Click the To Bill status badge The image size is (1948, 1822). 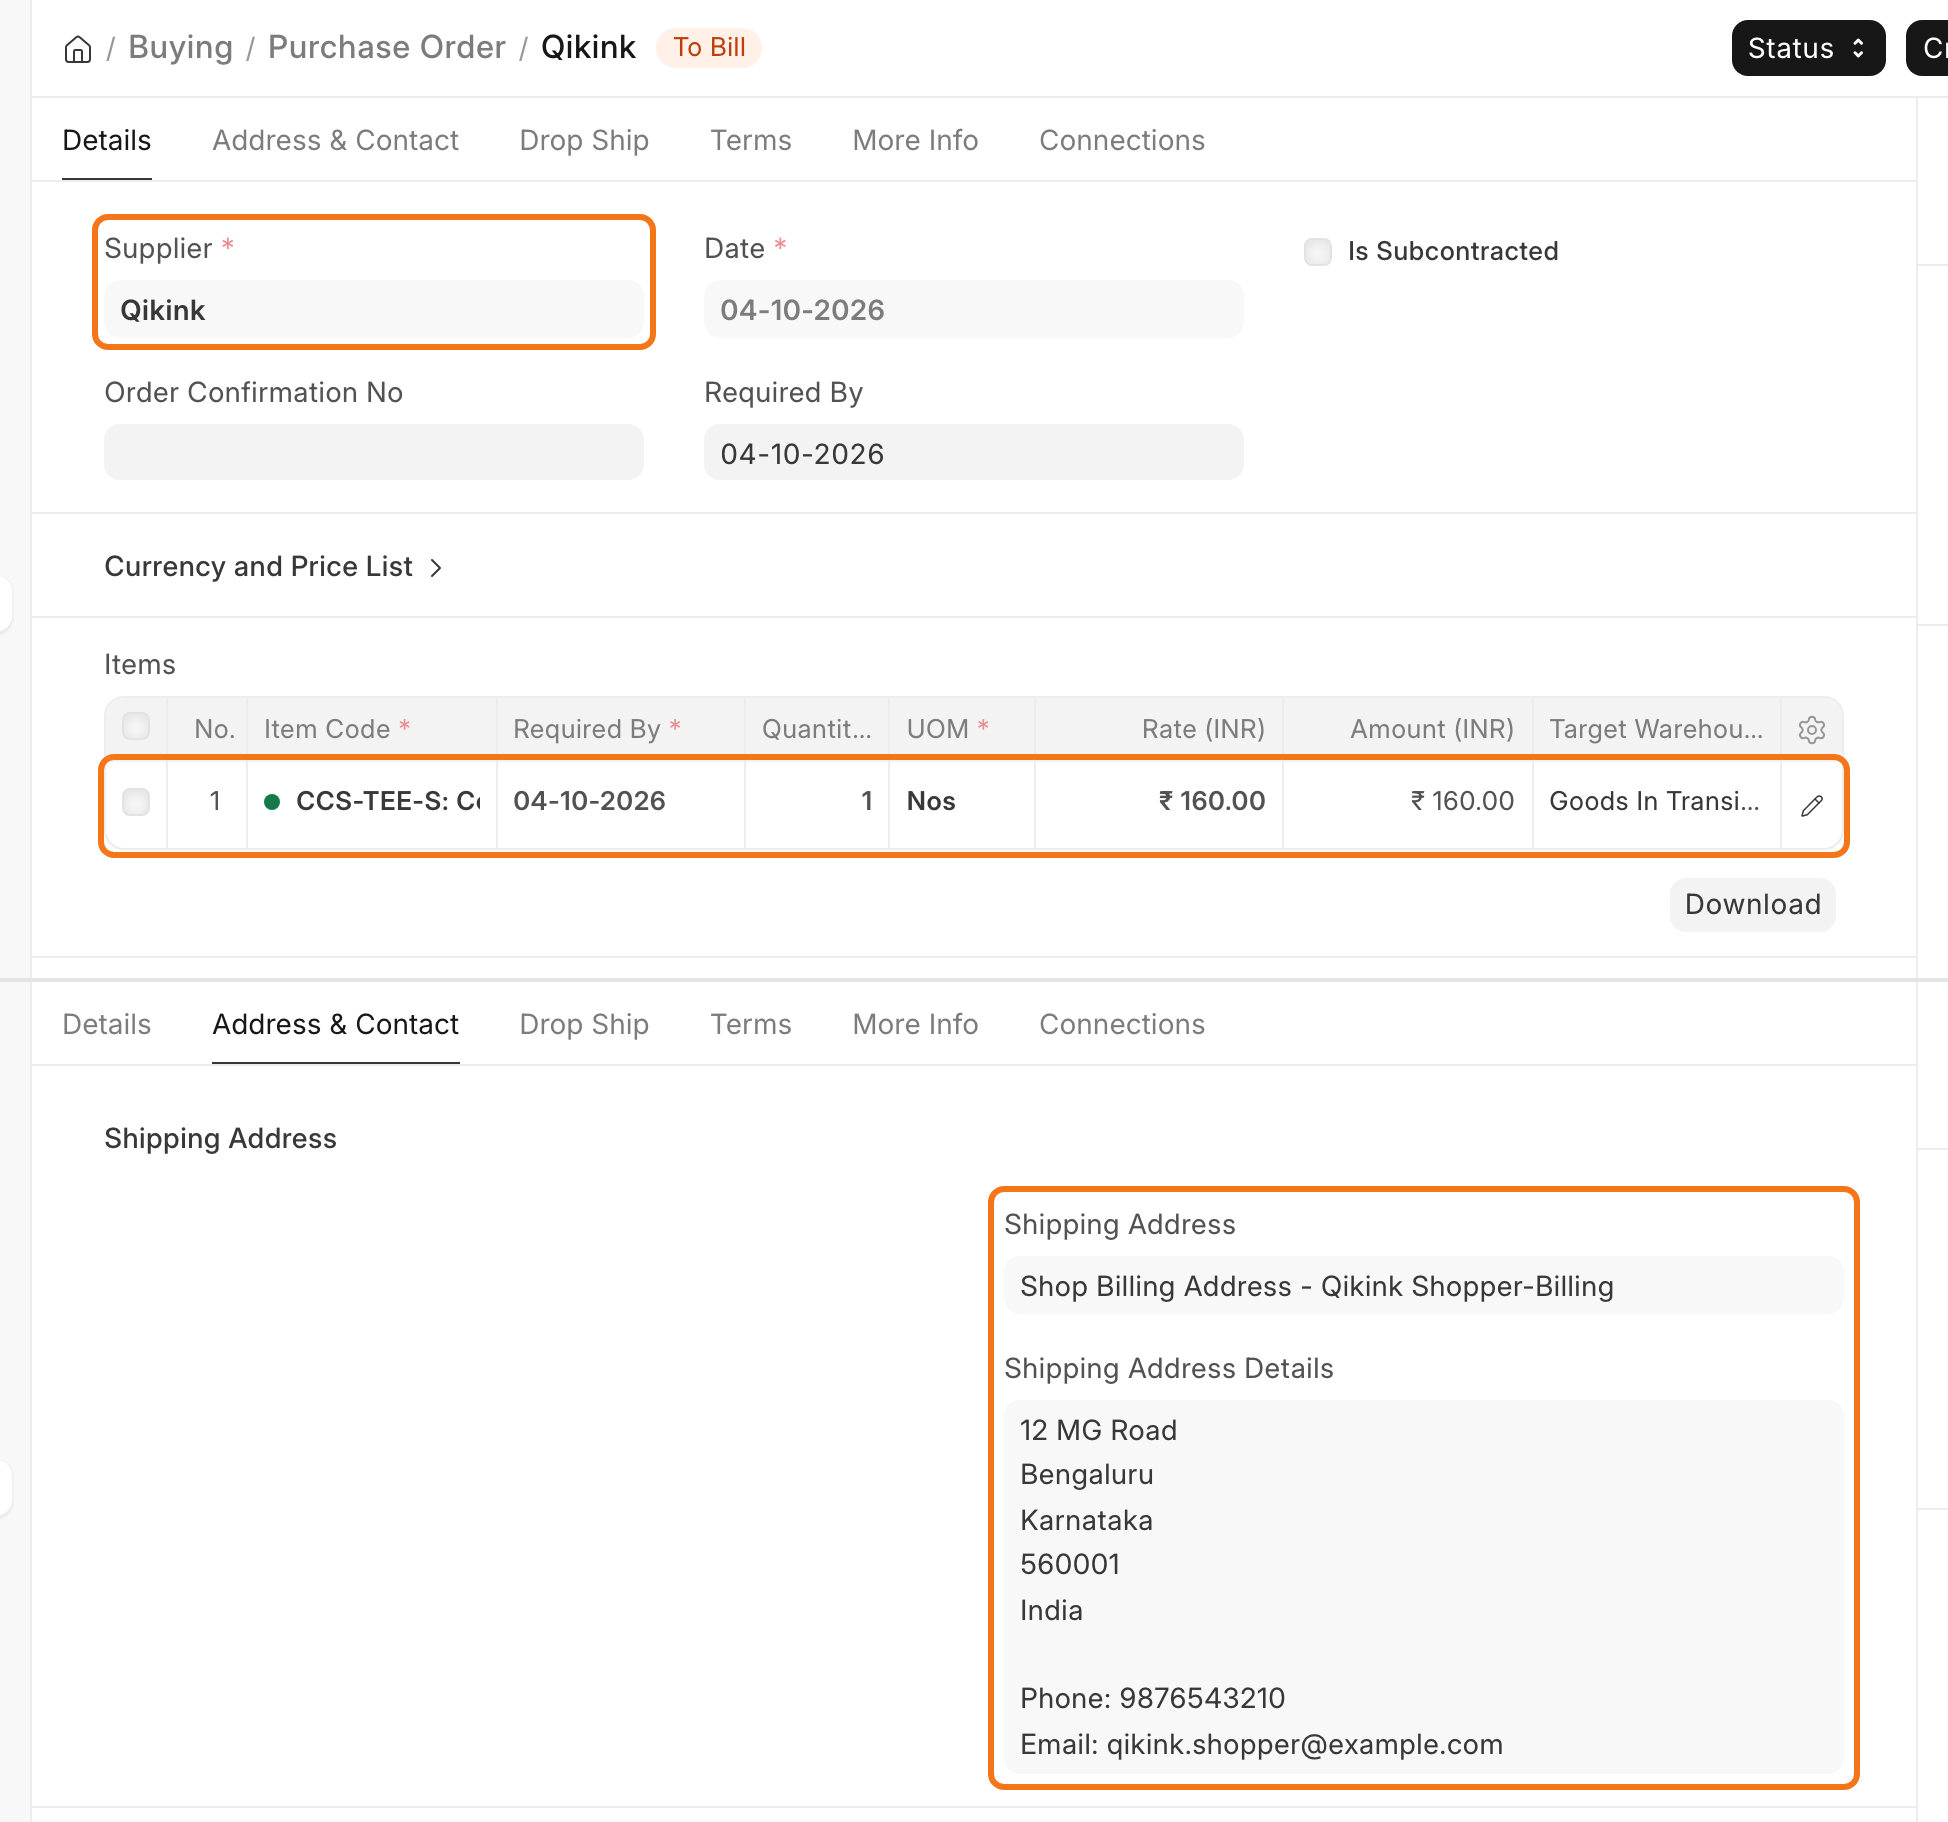click(x=709, y=47)
